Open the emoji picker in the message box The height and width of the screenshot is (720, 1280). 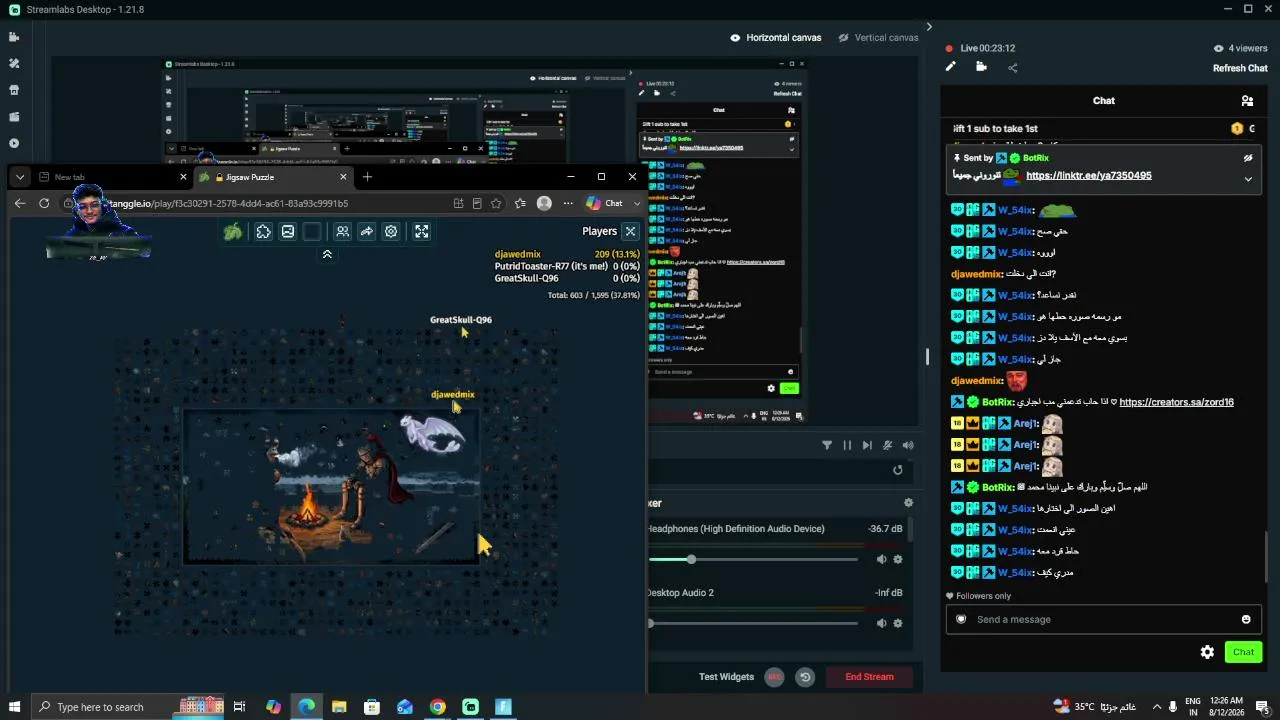(x=1246, y=619)
